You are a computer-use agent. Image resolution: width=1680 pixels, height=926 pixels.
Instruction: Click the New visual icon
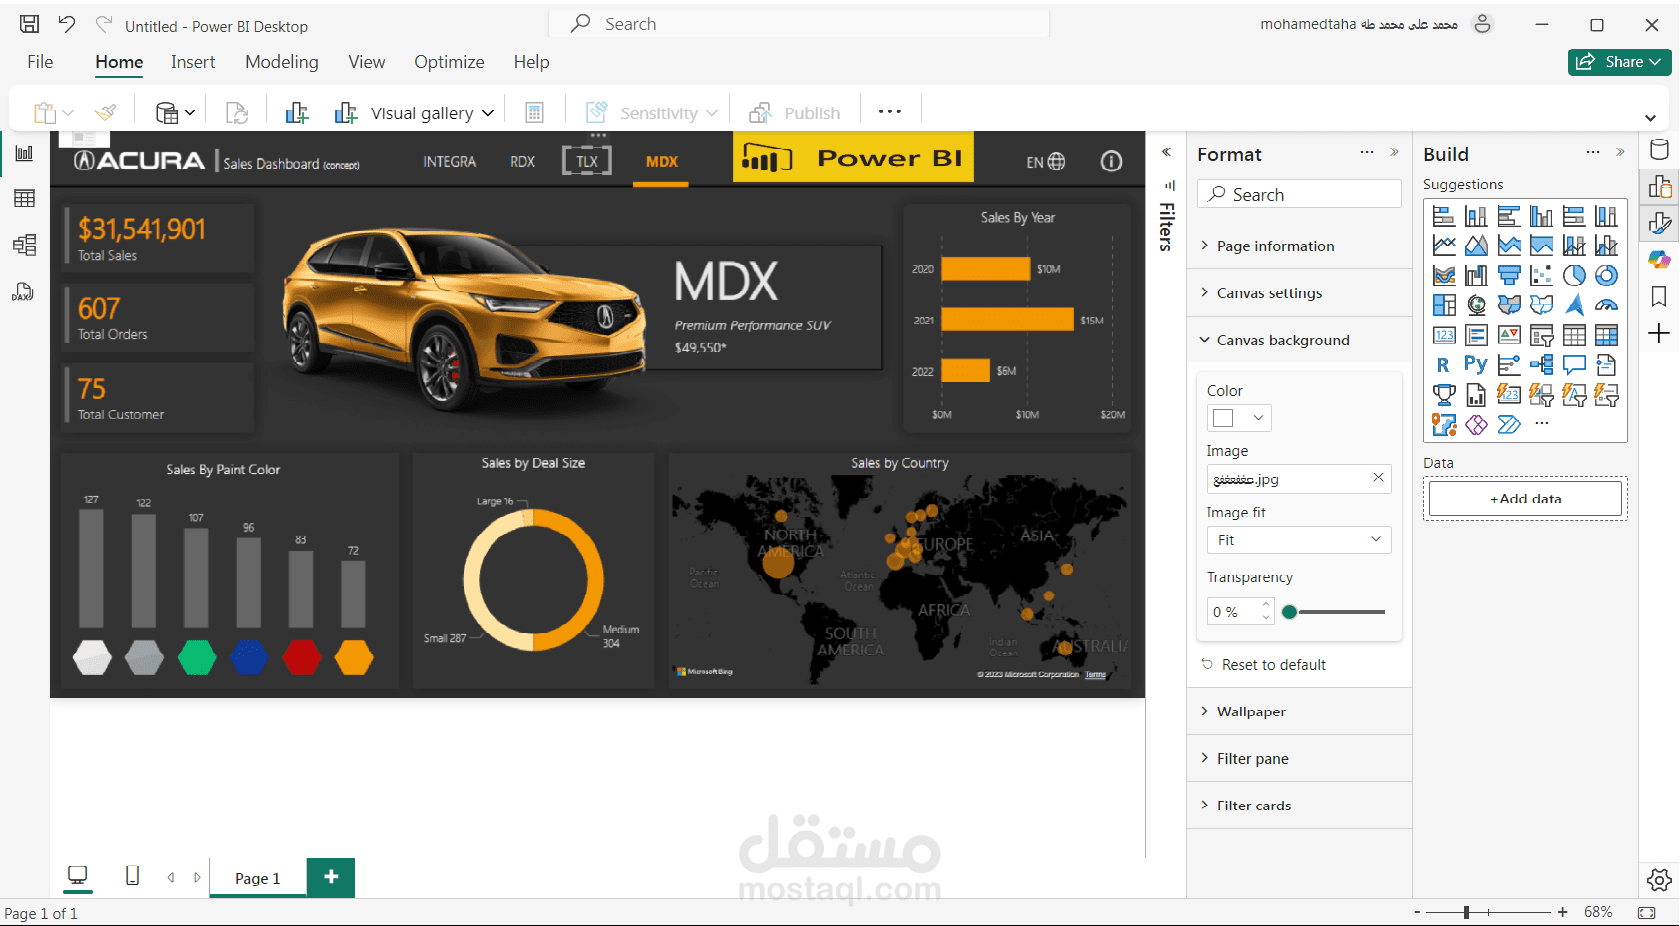[296, 112]
